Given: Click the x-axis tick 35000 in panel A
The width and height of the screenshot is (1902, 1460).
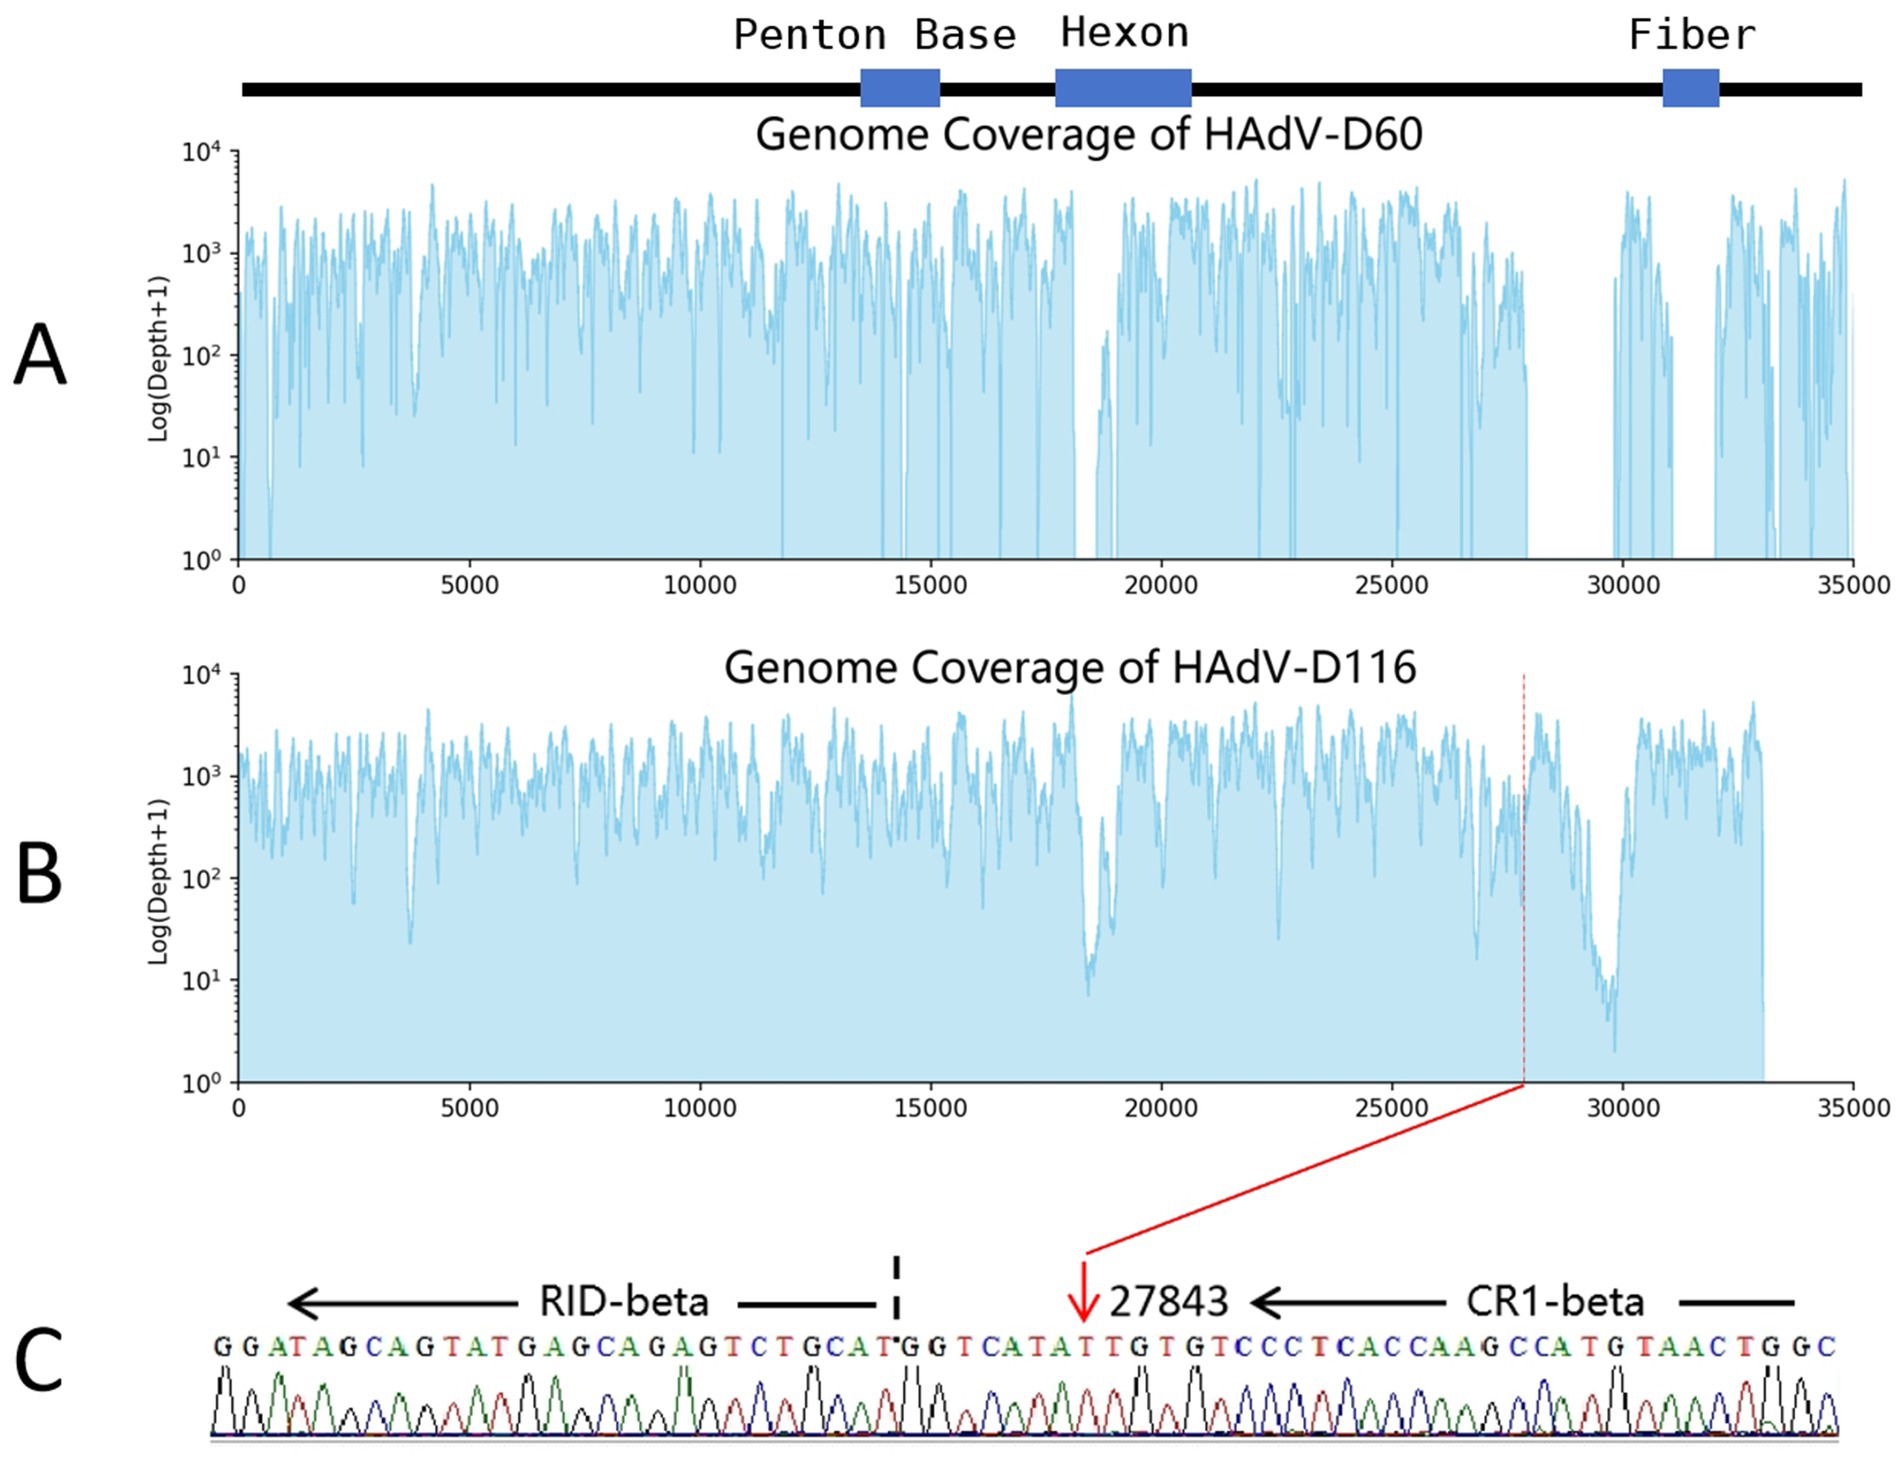Looking at the screenshot, I should 1853,585.
